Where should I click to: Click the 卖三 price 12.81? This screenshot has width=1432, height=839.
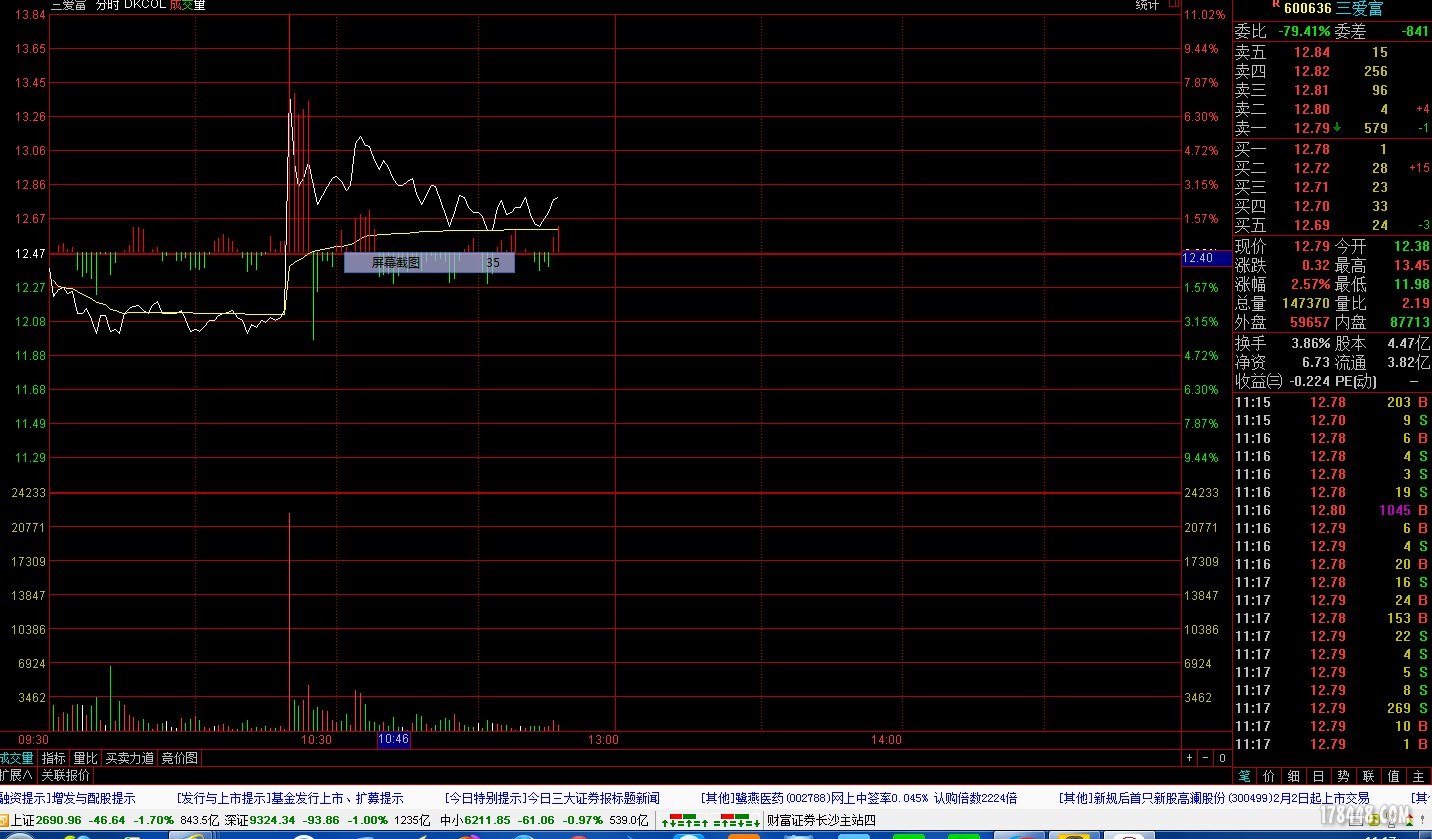1312,90
